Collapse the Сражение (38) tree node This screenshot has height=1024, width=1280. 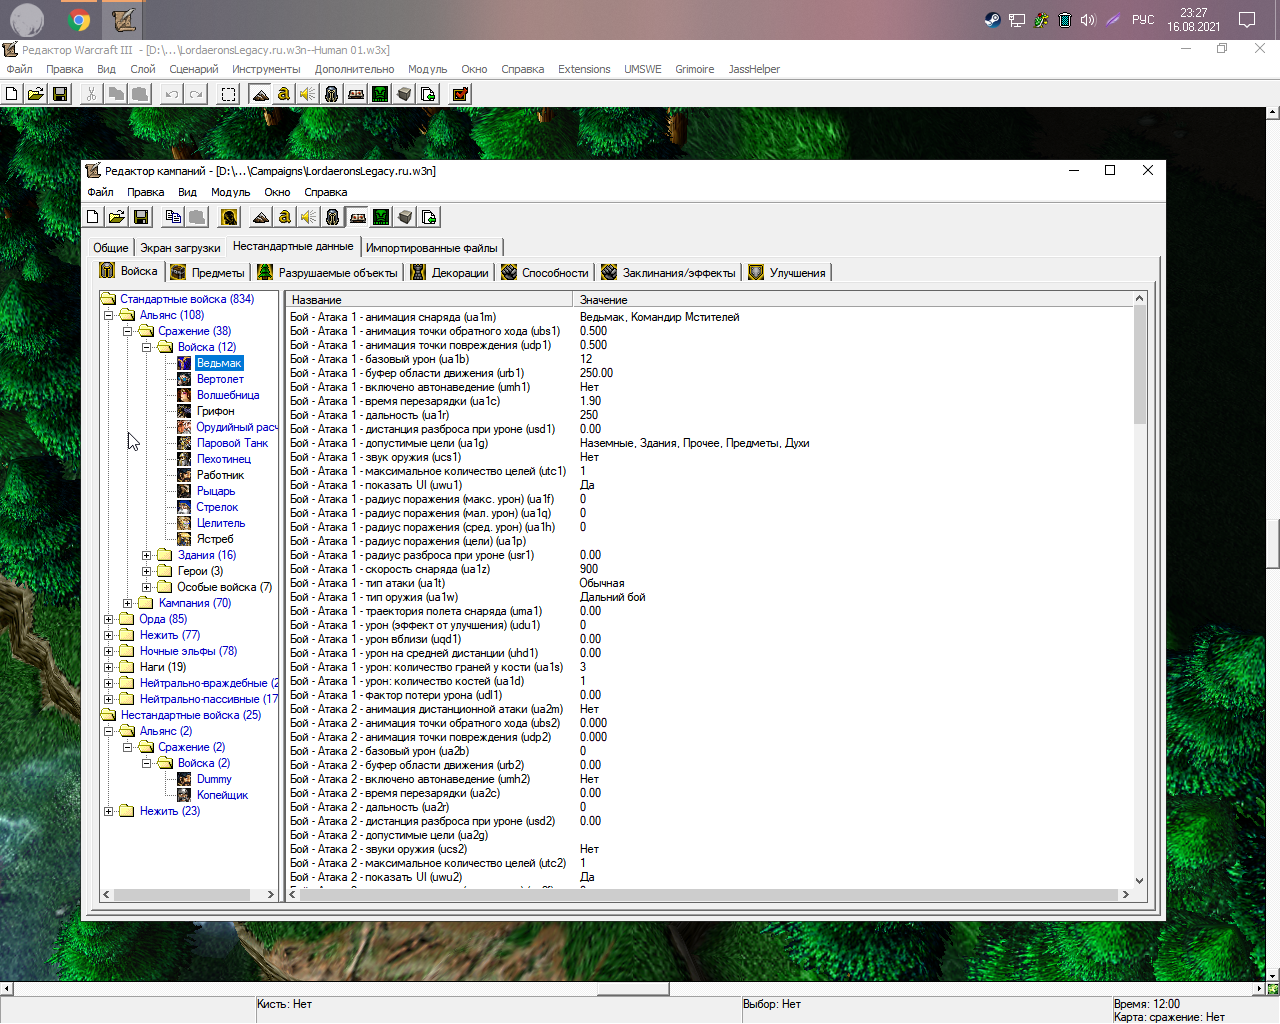[127, 331]
